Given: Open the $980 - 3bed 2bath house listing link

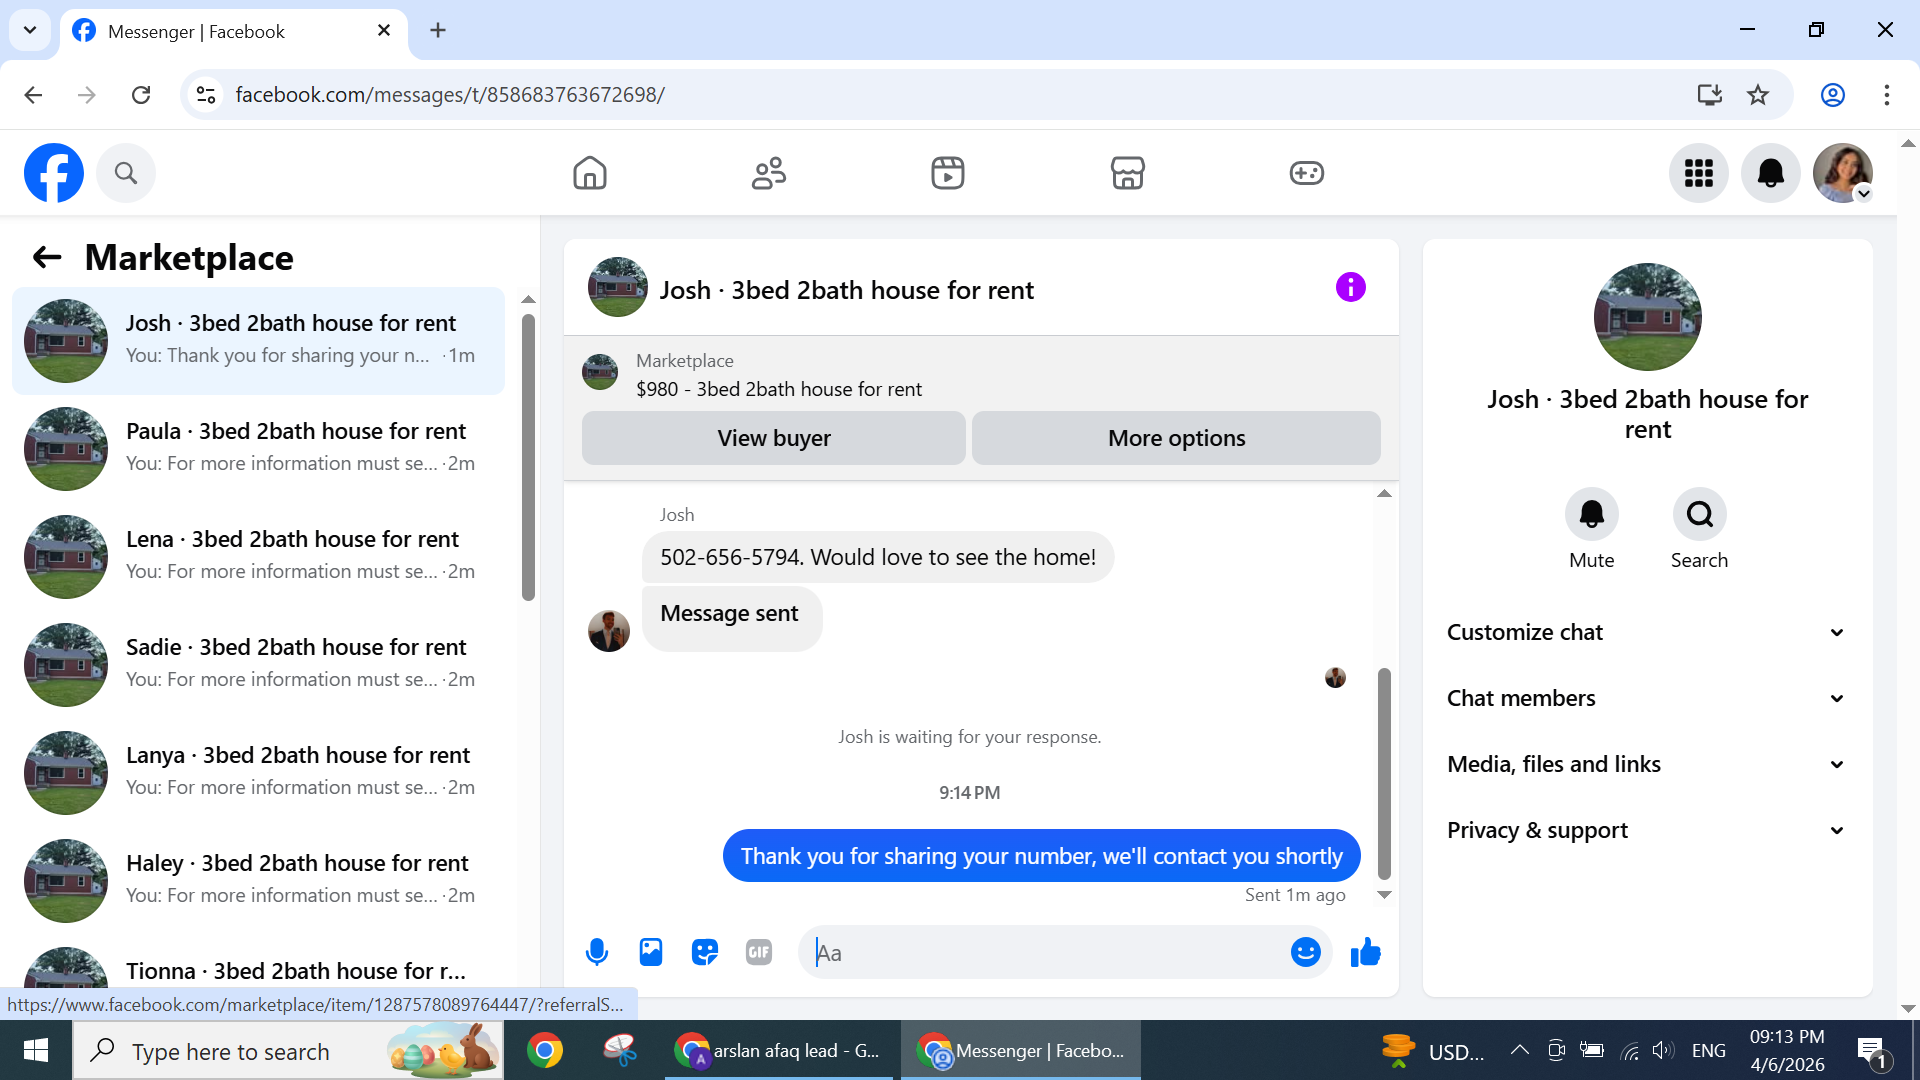Looking at the screenshot, I should (779, 389).
